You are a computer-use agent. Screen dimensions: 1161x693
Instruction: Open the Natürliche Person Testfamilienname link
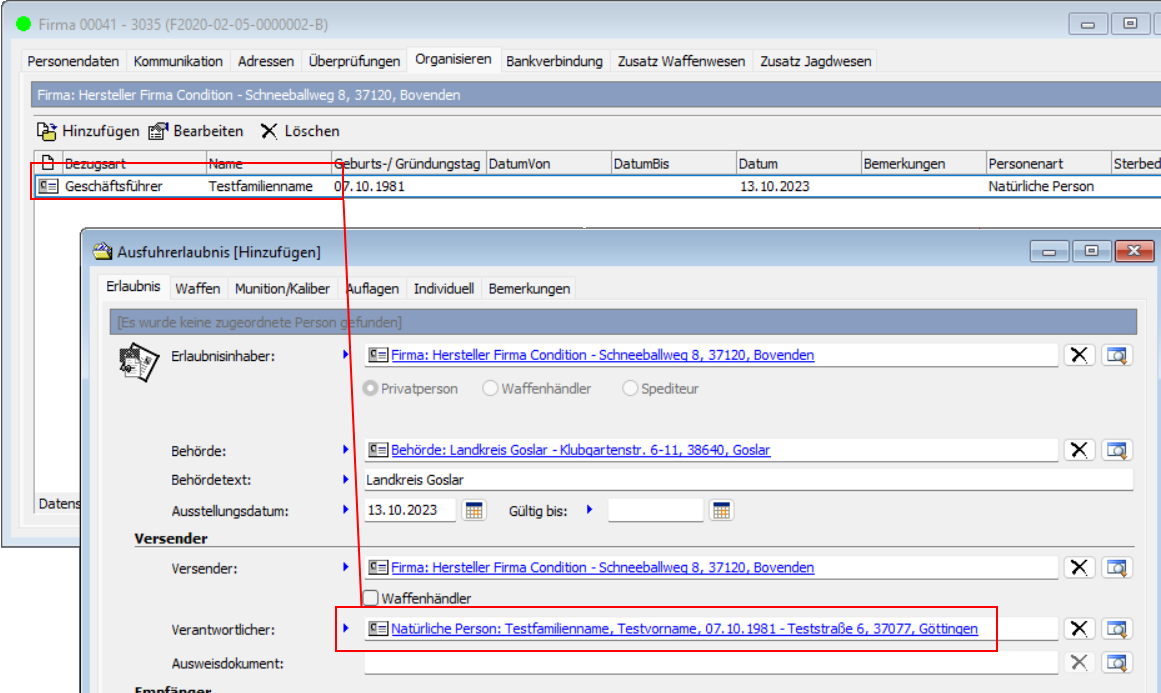684,629
